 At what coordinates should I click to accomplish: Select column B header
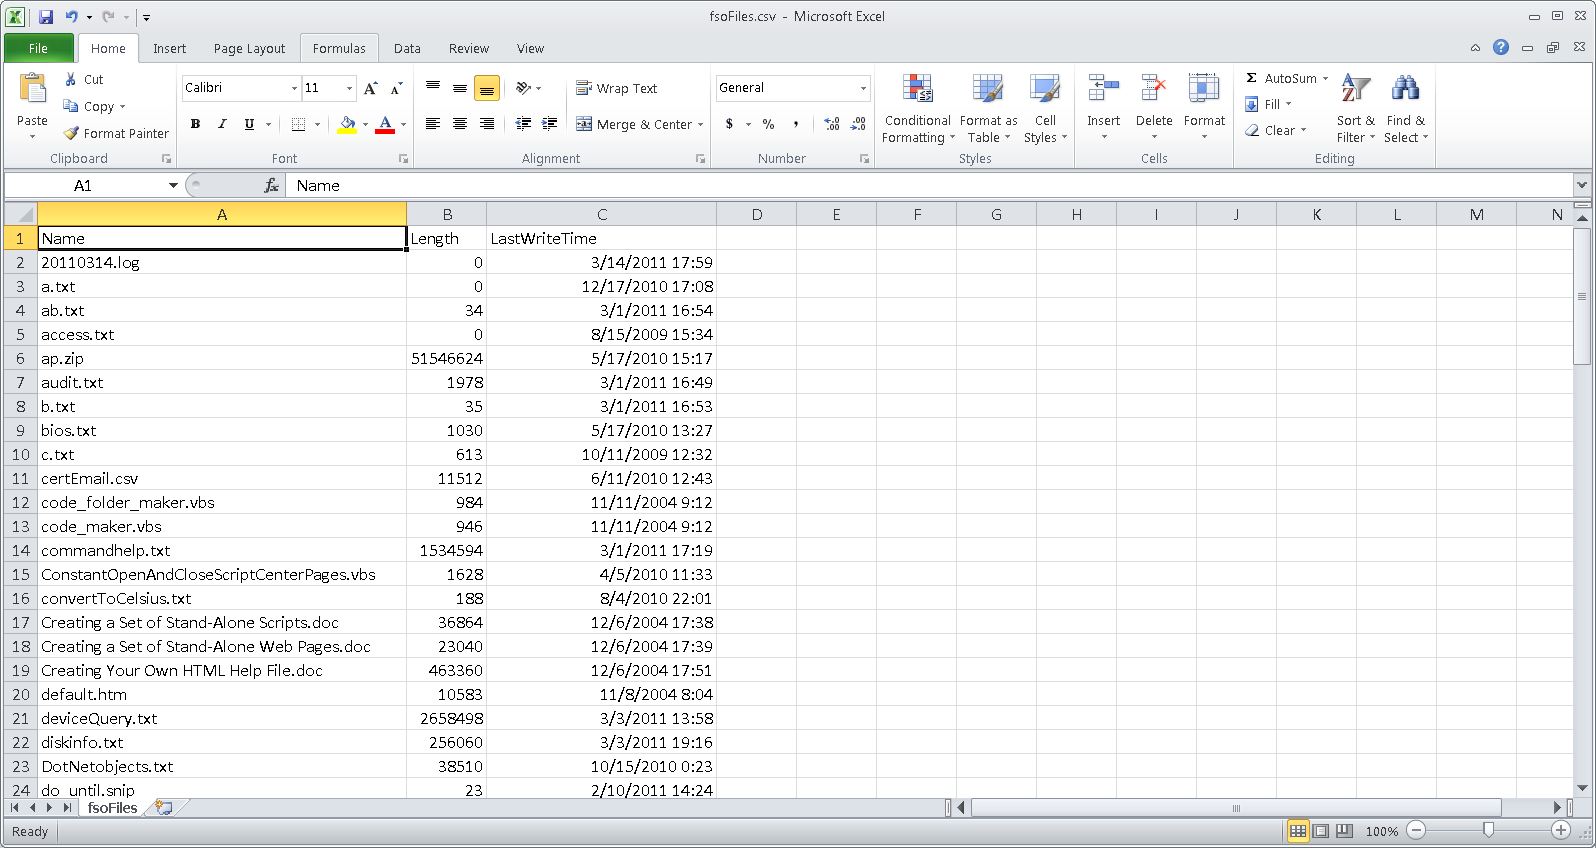tap(447, 214)
